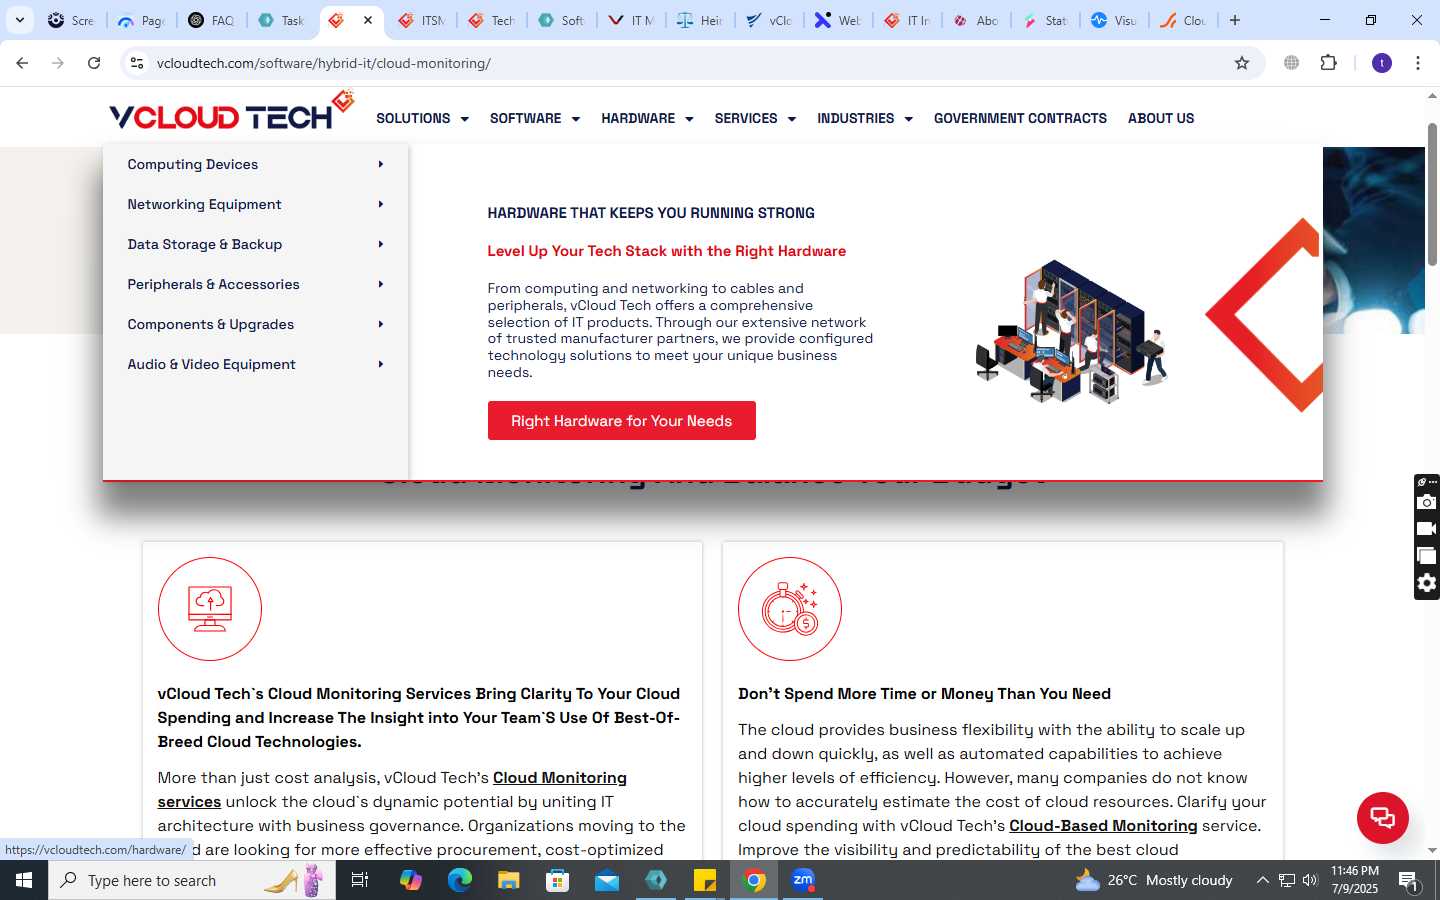Open a new browser tab
The width and height of the screenshot is (1440, 900).
point(1235,20)
